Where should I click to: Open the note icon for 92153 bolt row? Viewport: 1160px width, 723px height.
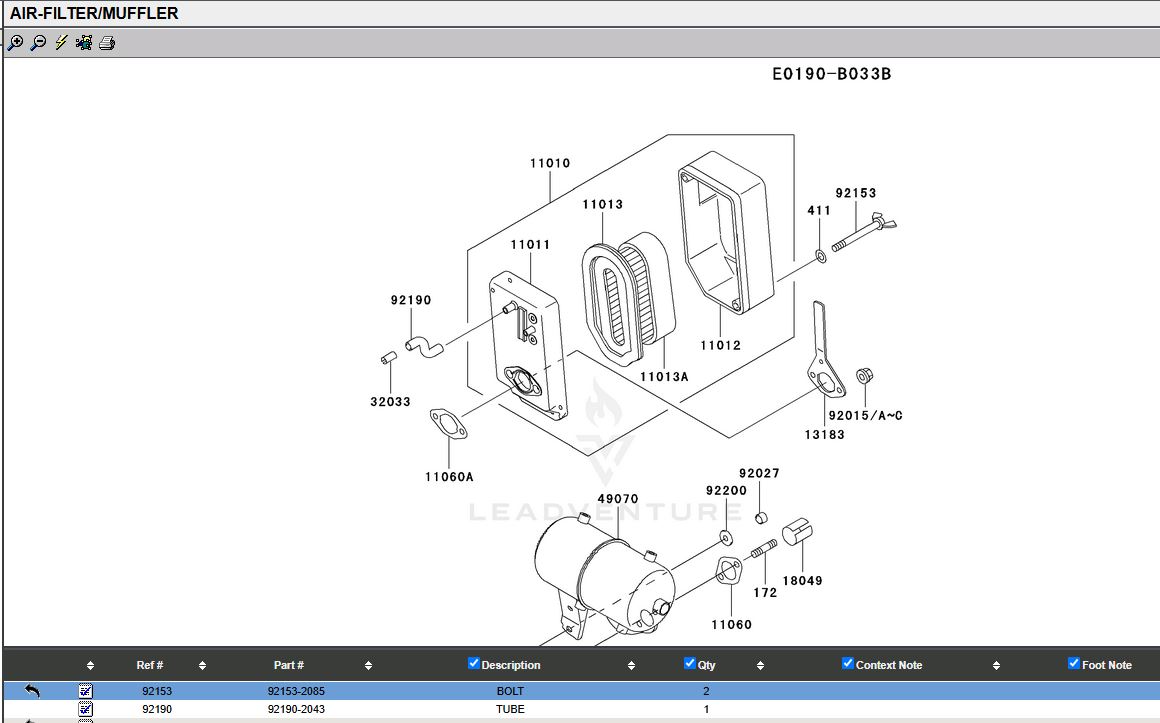(x=86, y=691)
